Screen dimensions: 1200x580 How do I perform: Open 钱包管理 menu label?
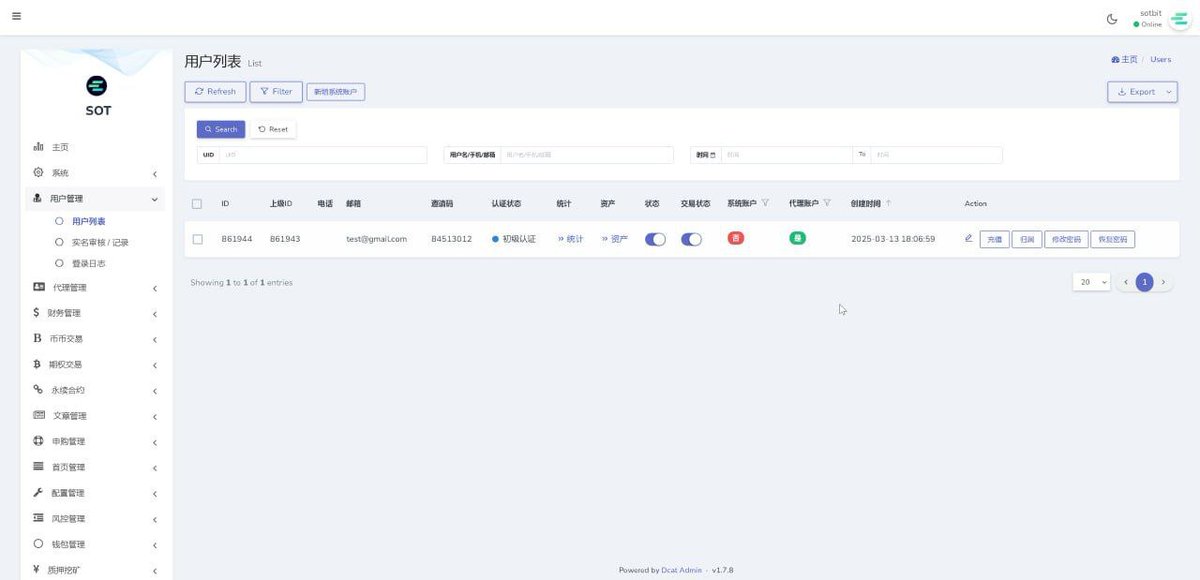[69, 545]
